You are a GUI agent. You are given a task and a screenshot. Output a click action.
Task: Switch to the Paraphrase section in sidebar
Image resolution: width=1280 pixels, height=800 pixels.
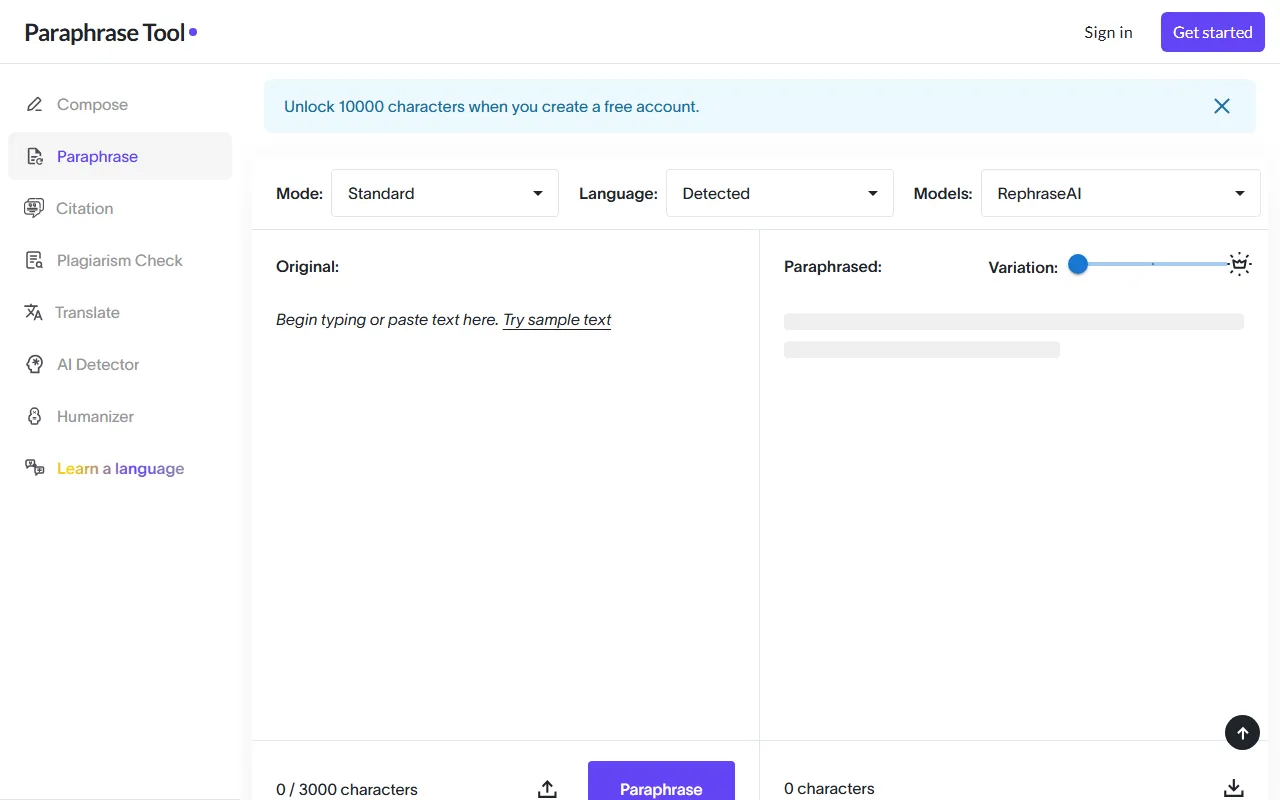coord(97,156)
